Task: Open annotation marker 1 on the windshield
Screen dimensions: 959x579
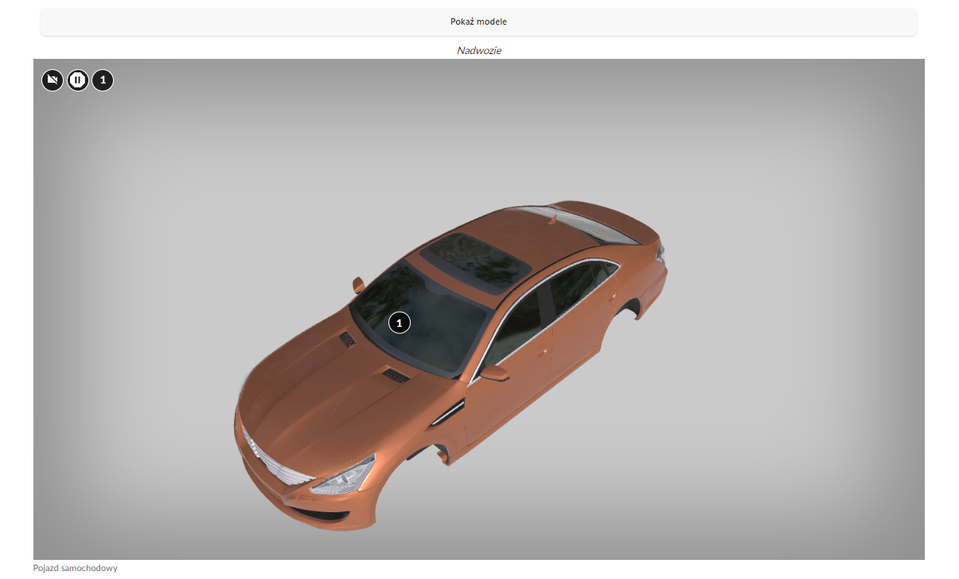Action: point(400,323)
